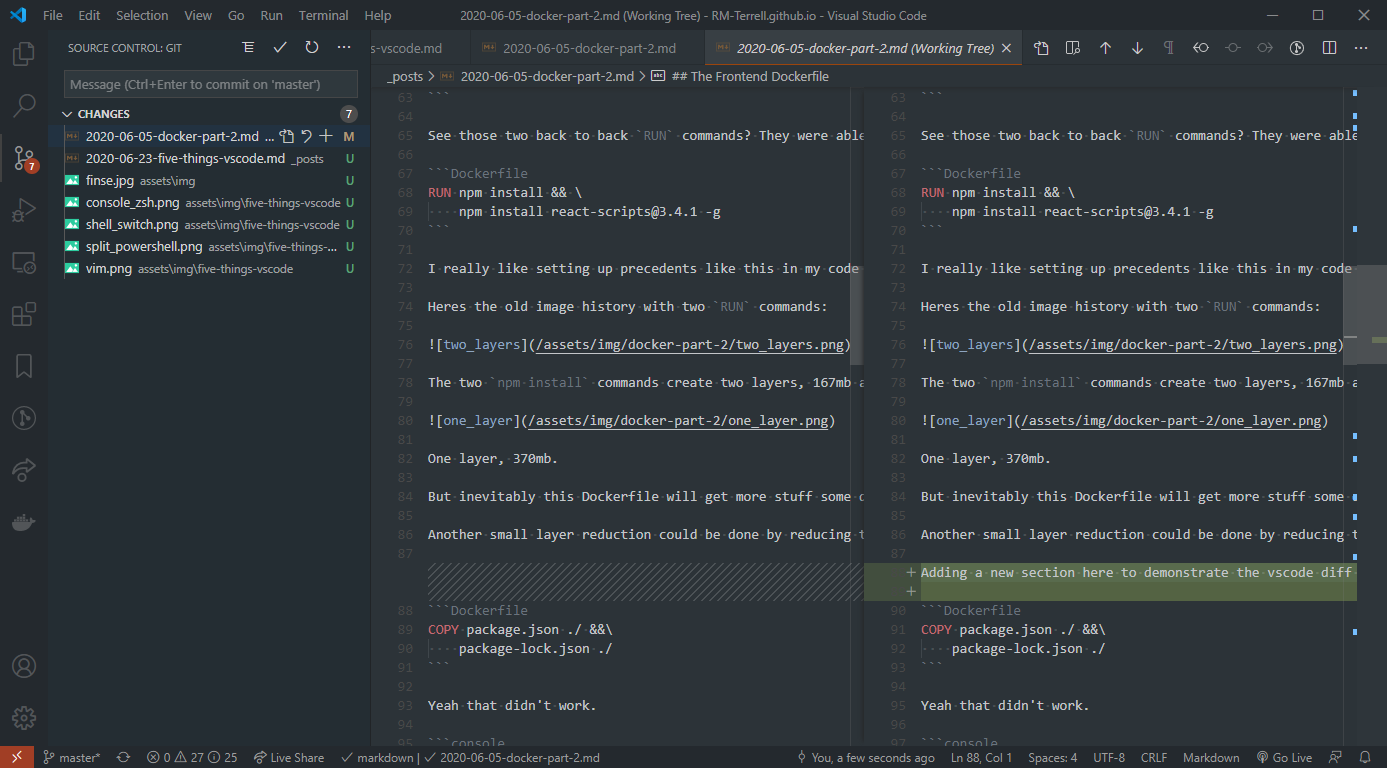The width and height of the screenshot is (1387, 768).
Task: Go to previous change with up arrow
Action: [x=1105, y=48]
